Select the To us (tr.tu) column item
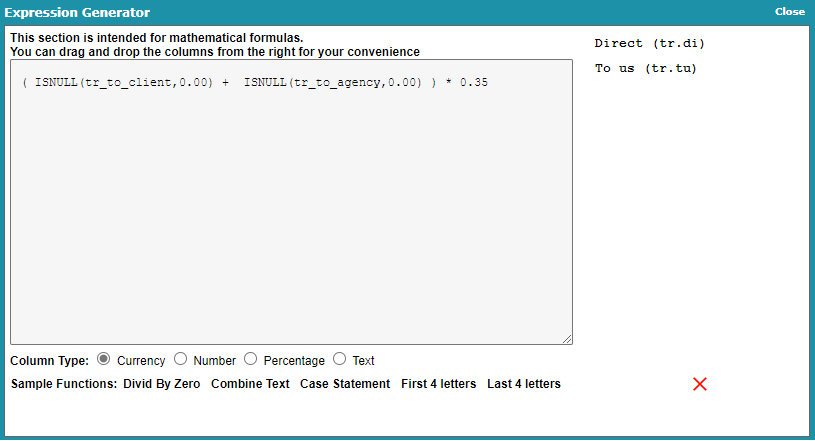This screenshot has height=441, width=815. (x=646, y=68)
